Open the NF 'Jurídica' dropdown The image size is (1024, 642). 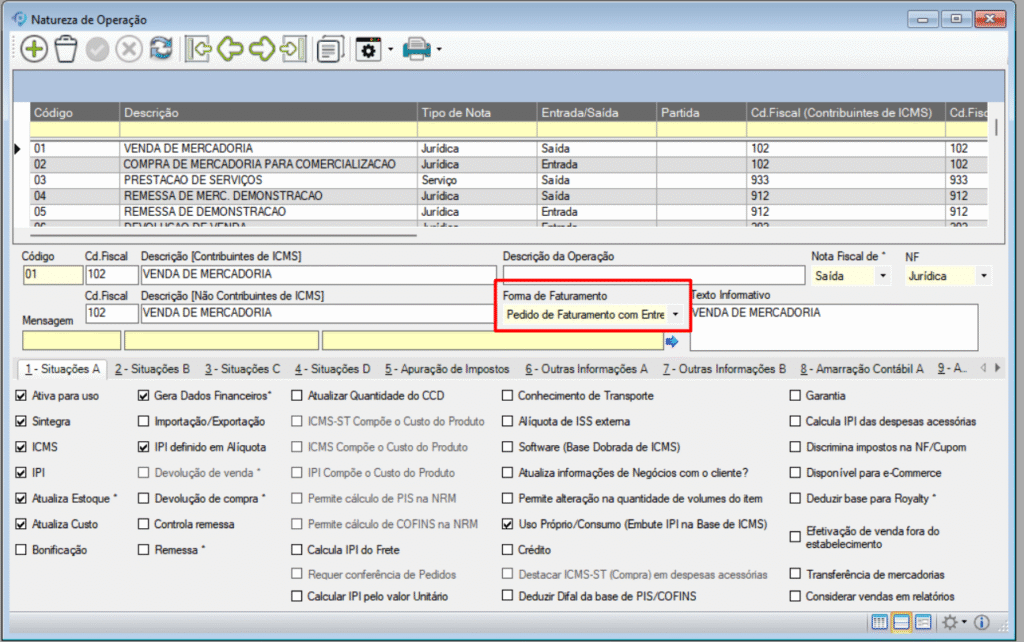coord(984,275)
